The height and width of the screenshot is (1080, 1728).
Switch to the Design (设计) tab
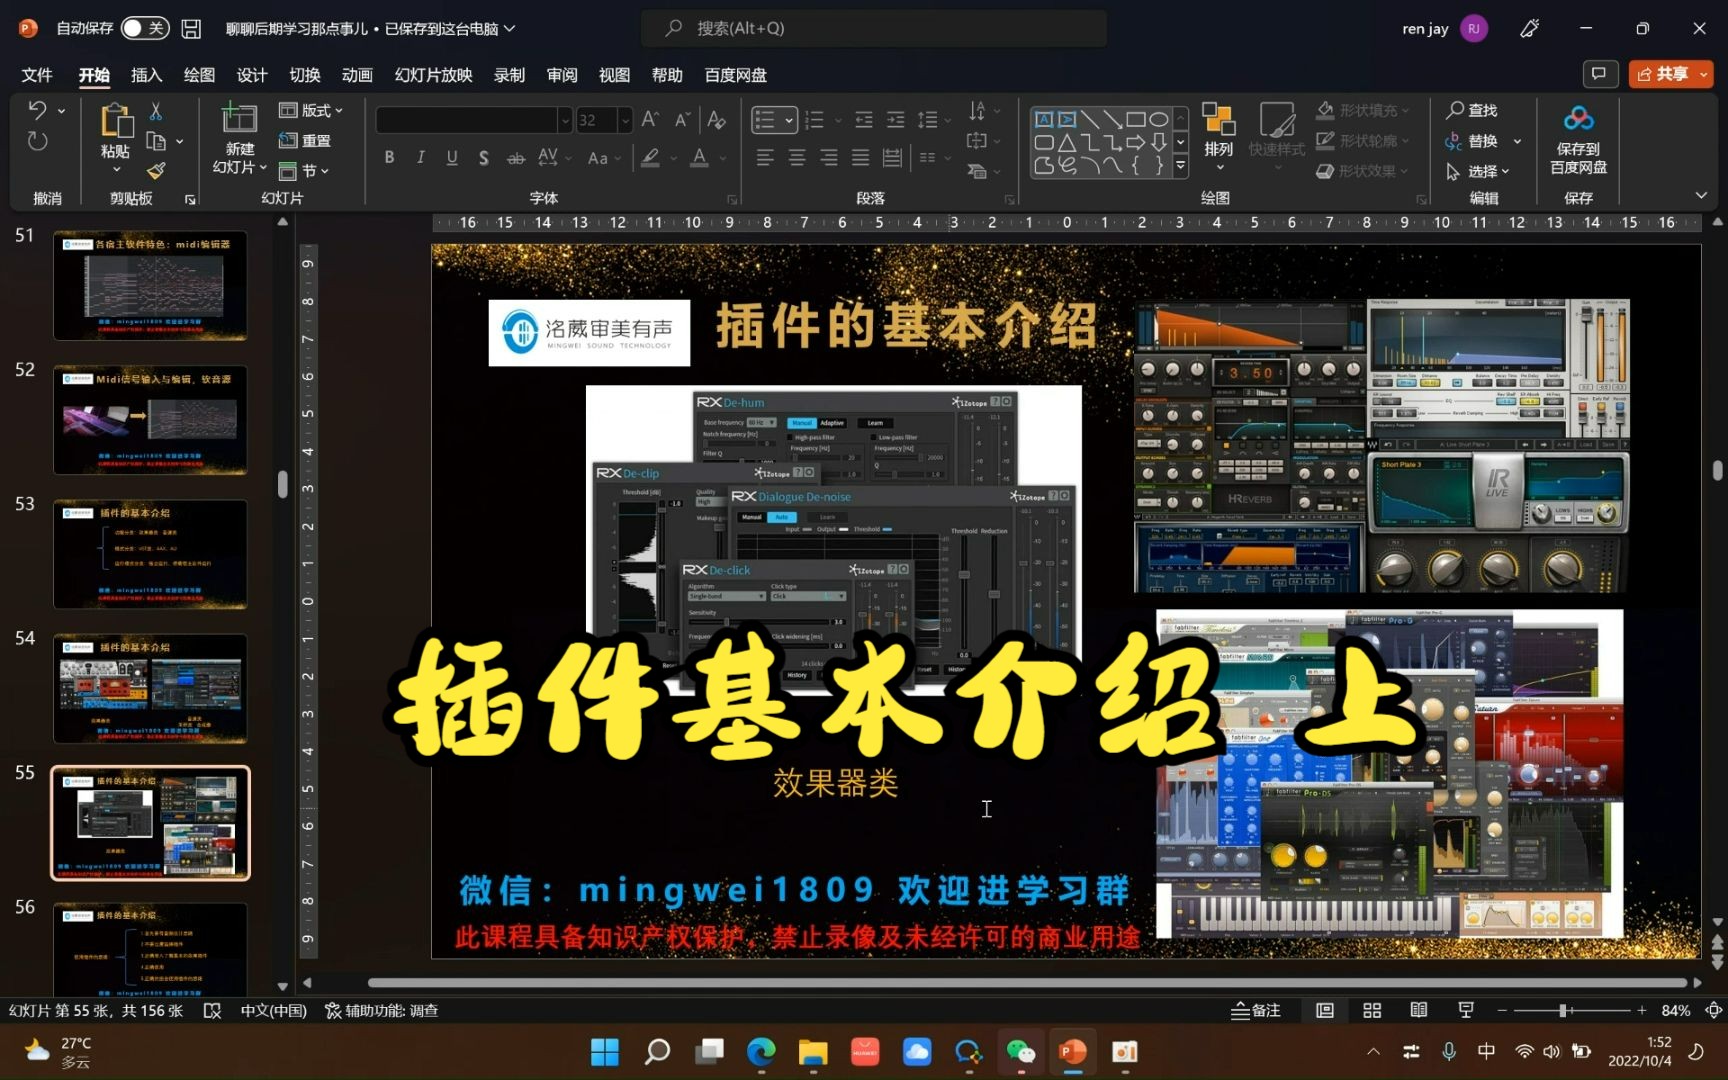pos(252,75)
